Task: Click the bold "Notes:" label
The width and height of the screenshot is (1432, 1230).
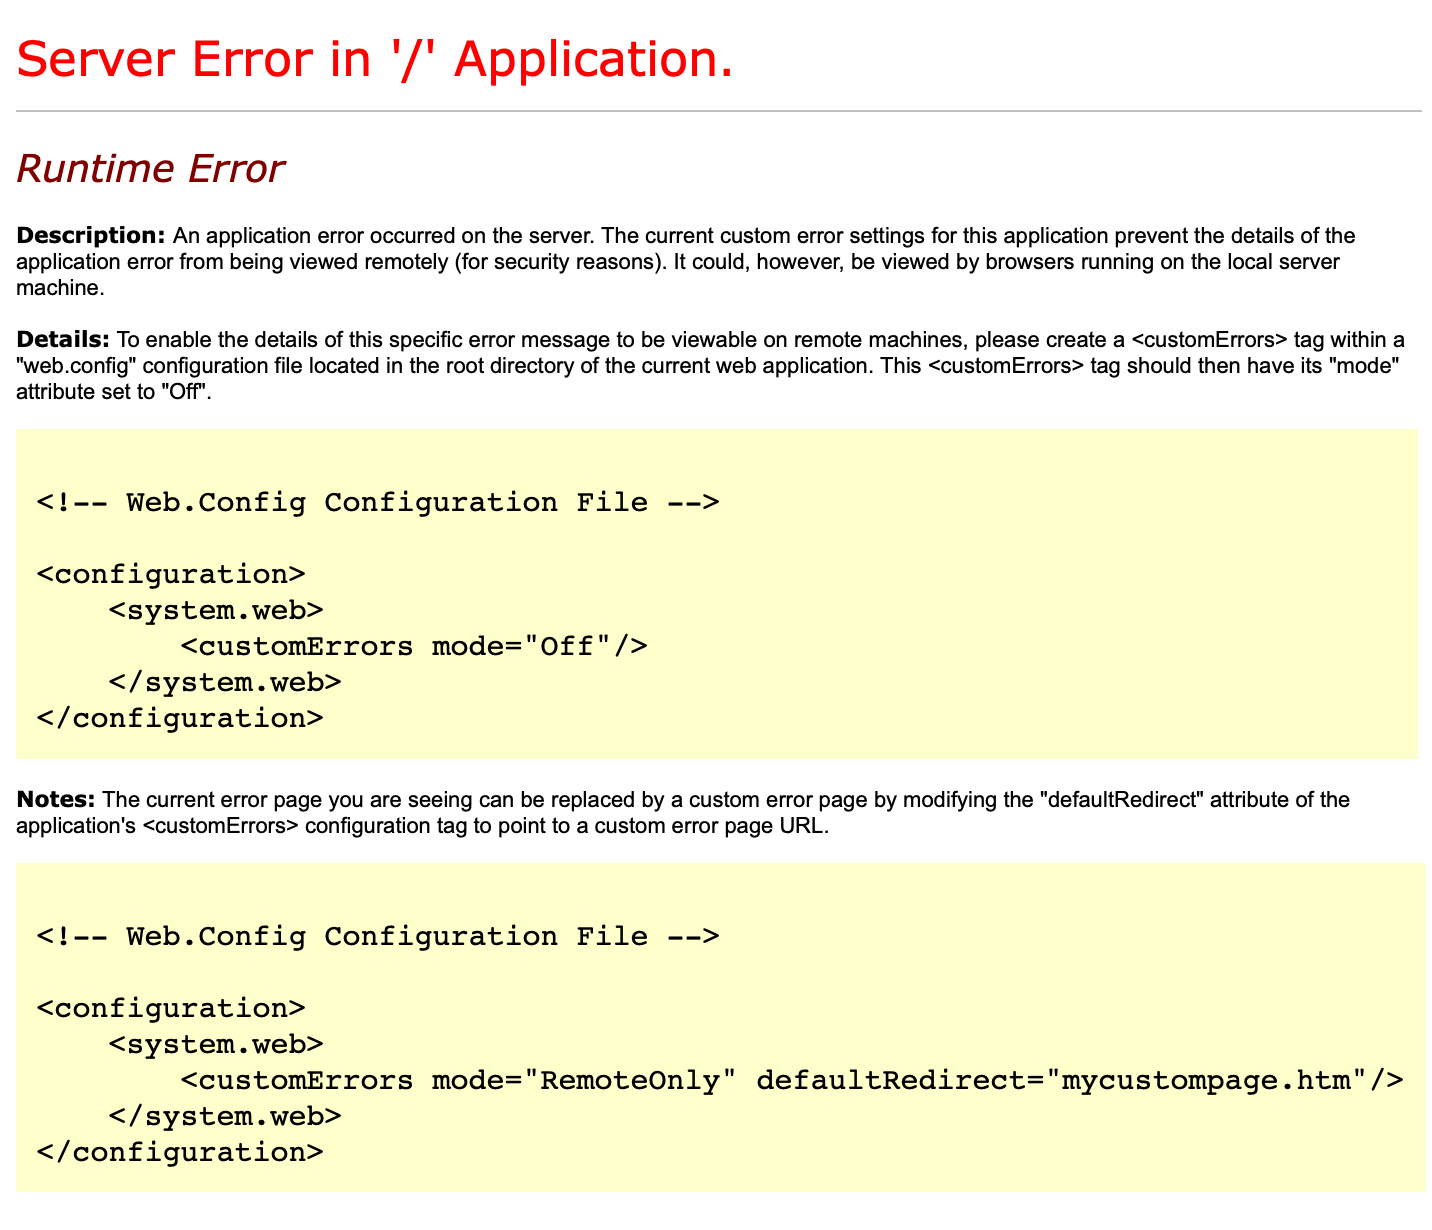Action: (56, 800)
